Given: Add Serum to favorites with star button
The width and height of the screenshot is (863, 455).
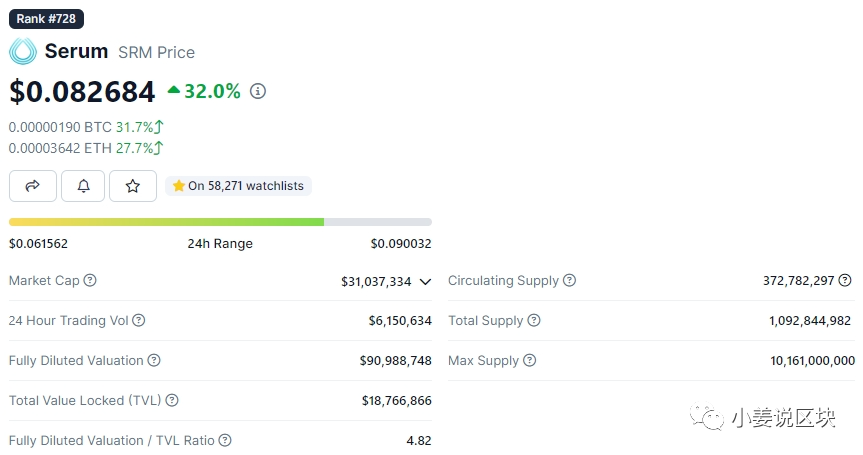Looking at the screenshot, I should [x=133, y=186].
